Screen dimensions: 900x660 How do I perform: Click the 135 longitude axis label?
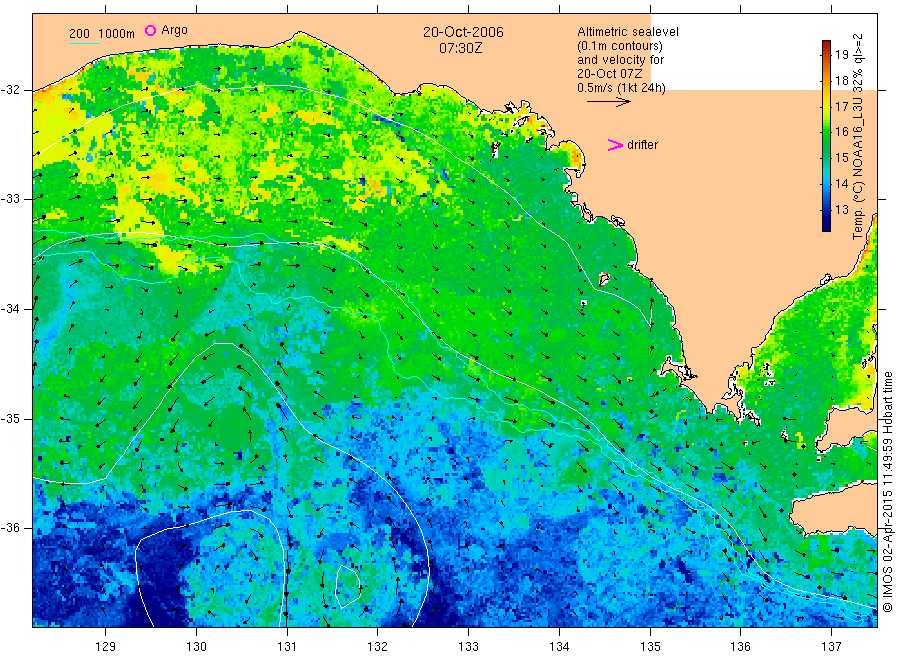650,647
